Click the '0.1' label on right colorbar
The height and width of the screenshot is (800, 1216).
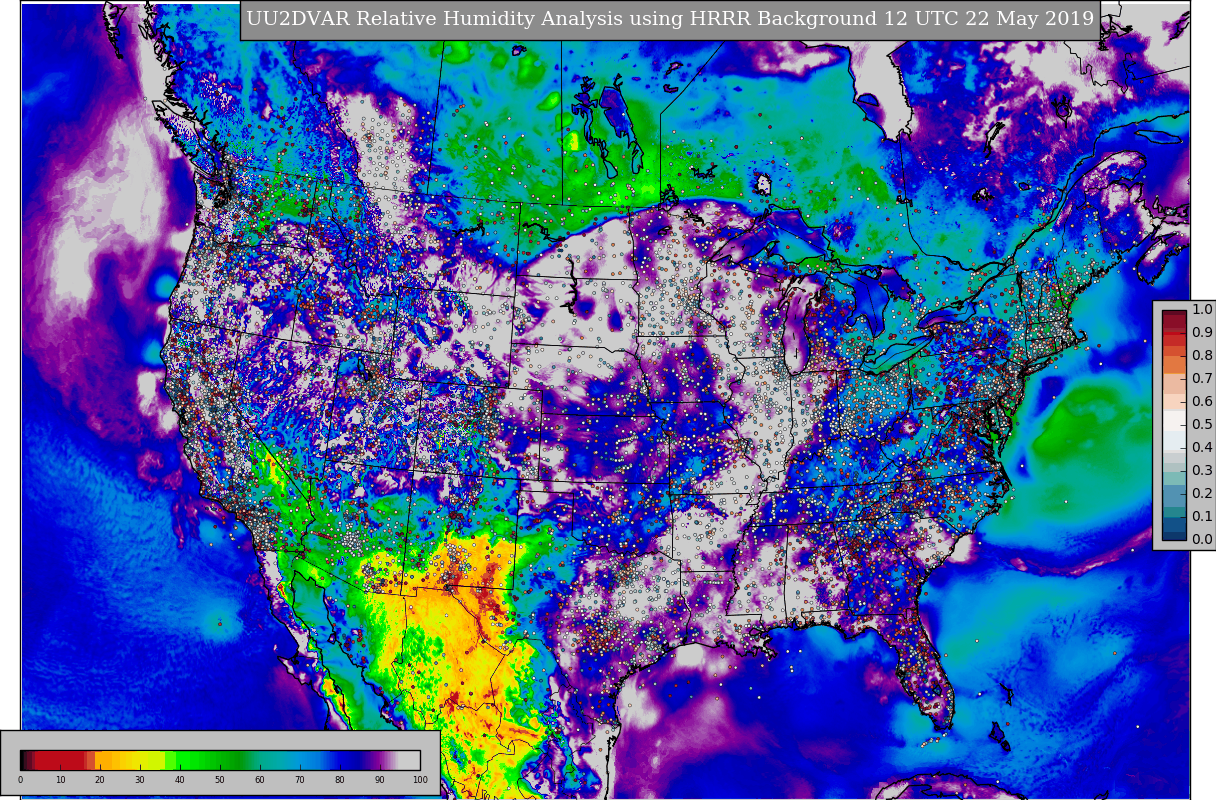pos(1202,517)
